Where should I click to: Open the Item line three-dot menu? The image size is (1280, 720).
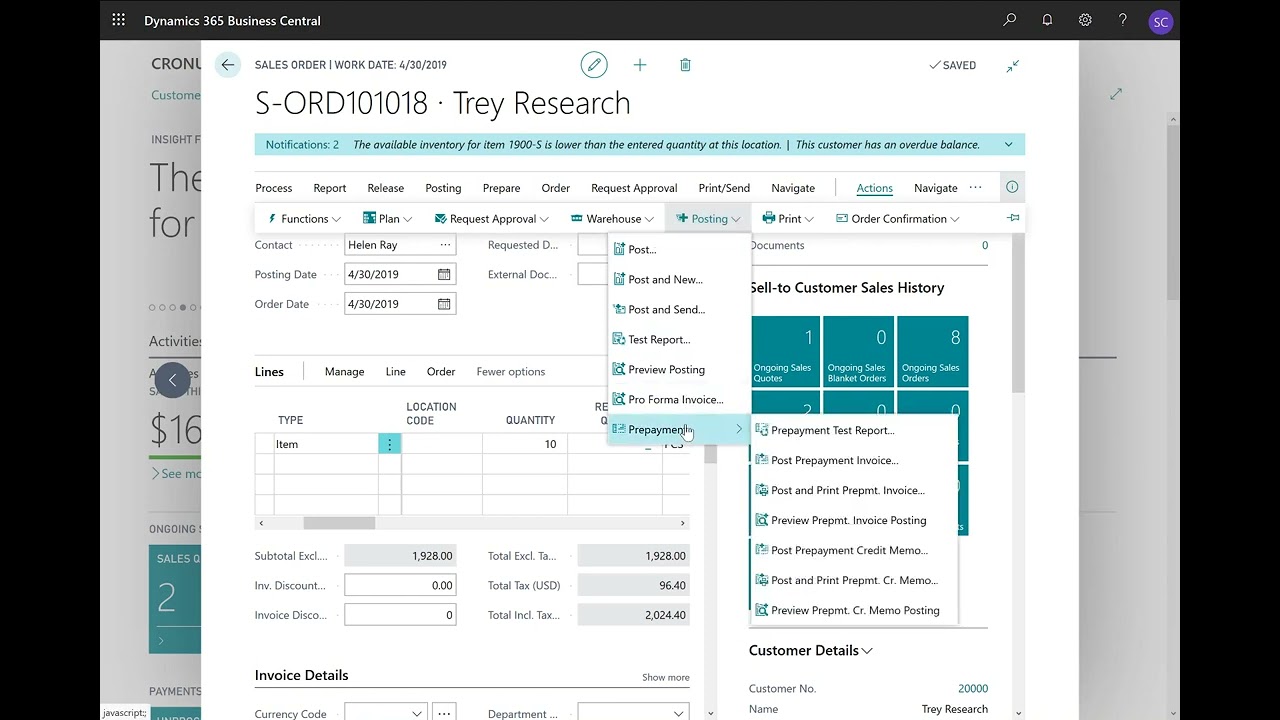click(x=390, y=444)
